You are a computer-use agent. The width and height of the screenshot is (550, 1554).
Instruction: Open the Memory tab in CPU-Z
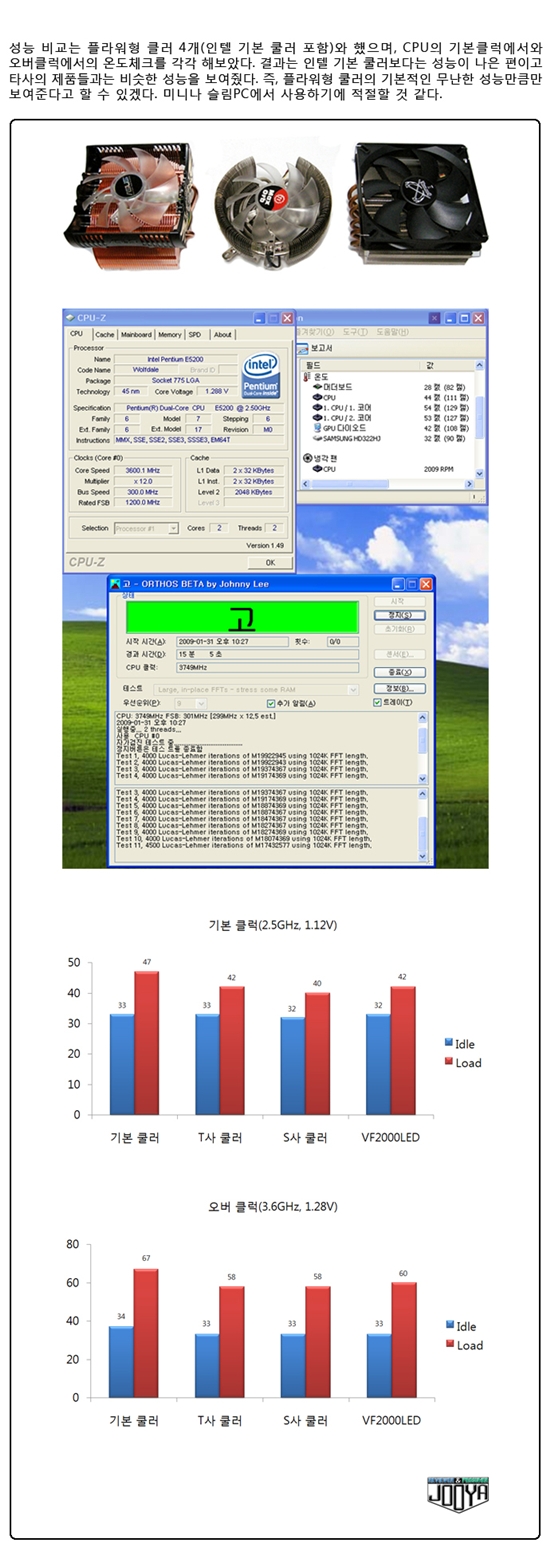point(169,335)
